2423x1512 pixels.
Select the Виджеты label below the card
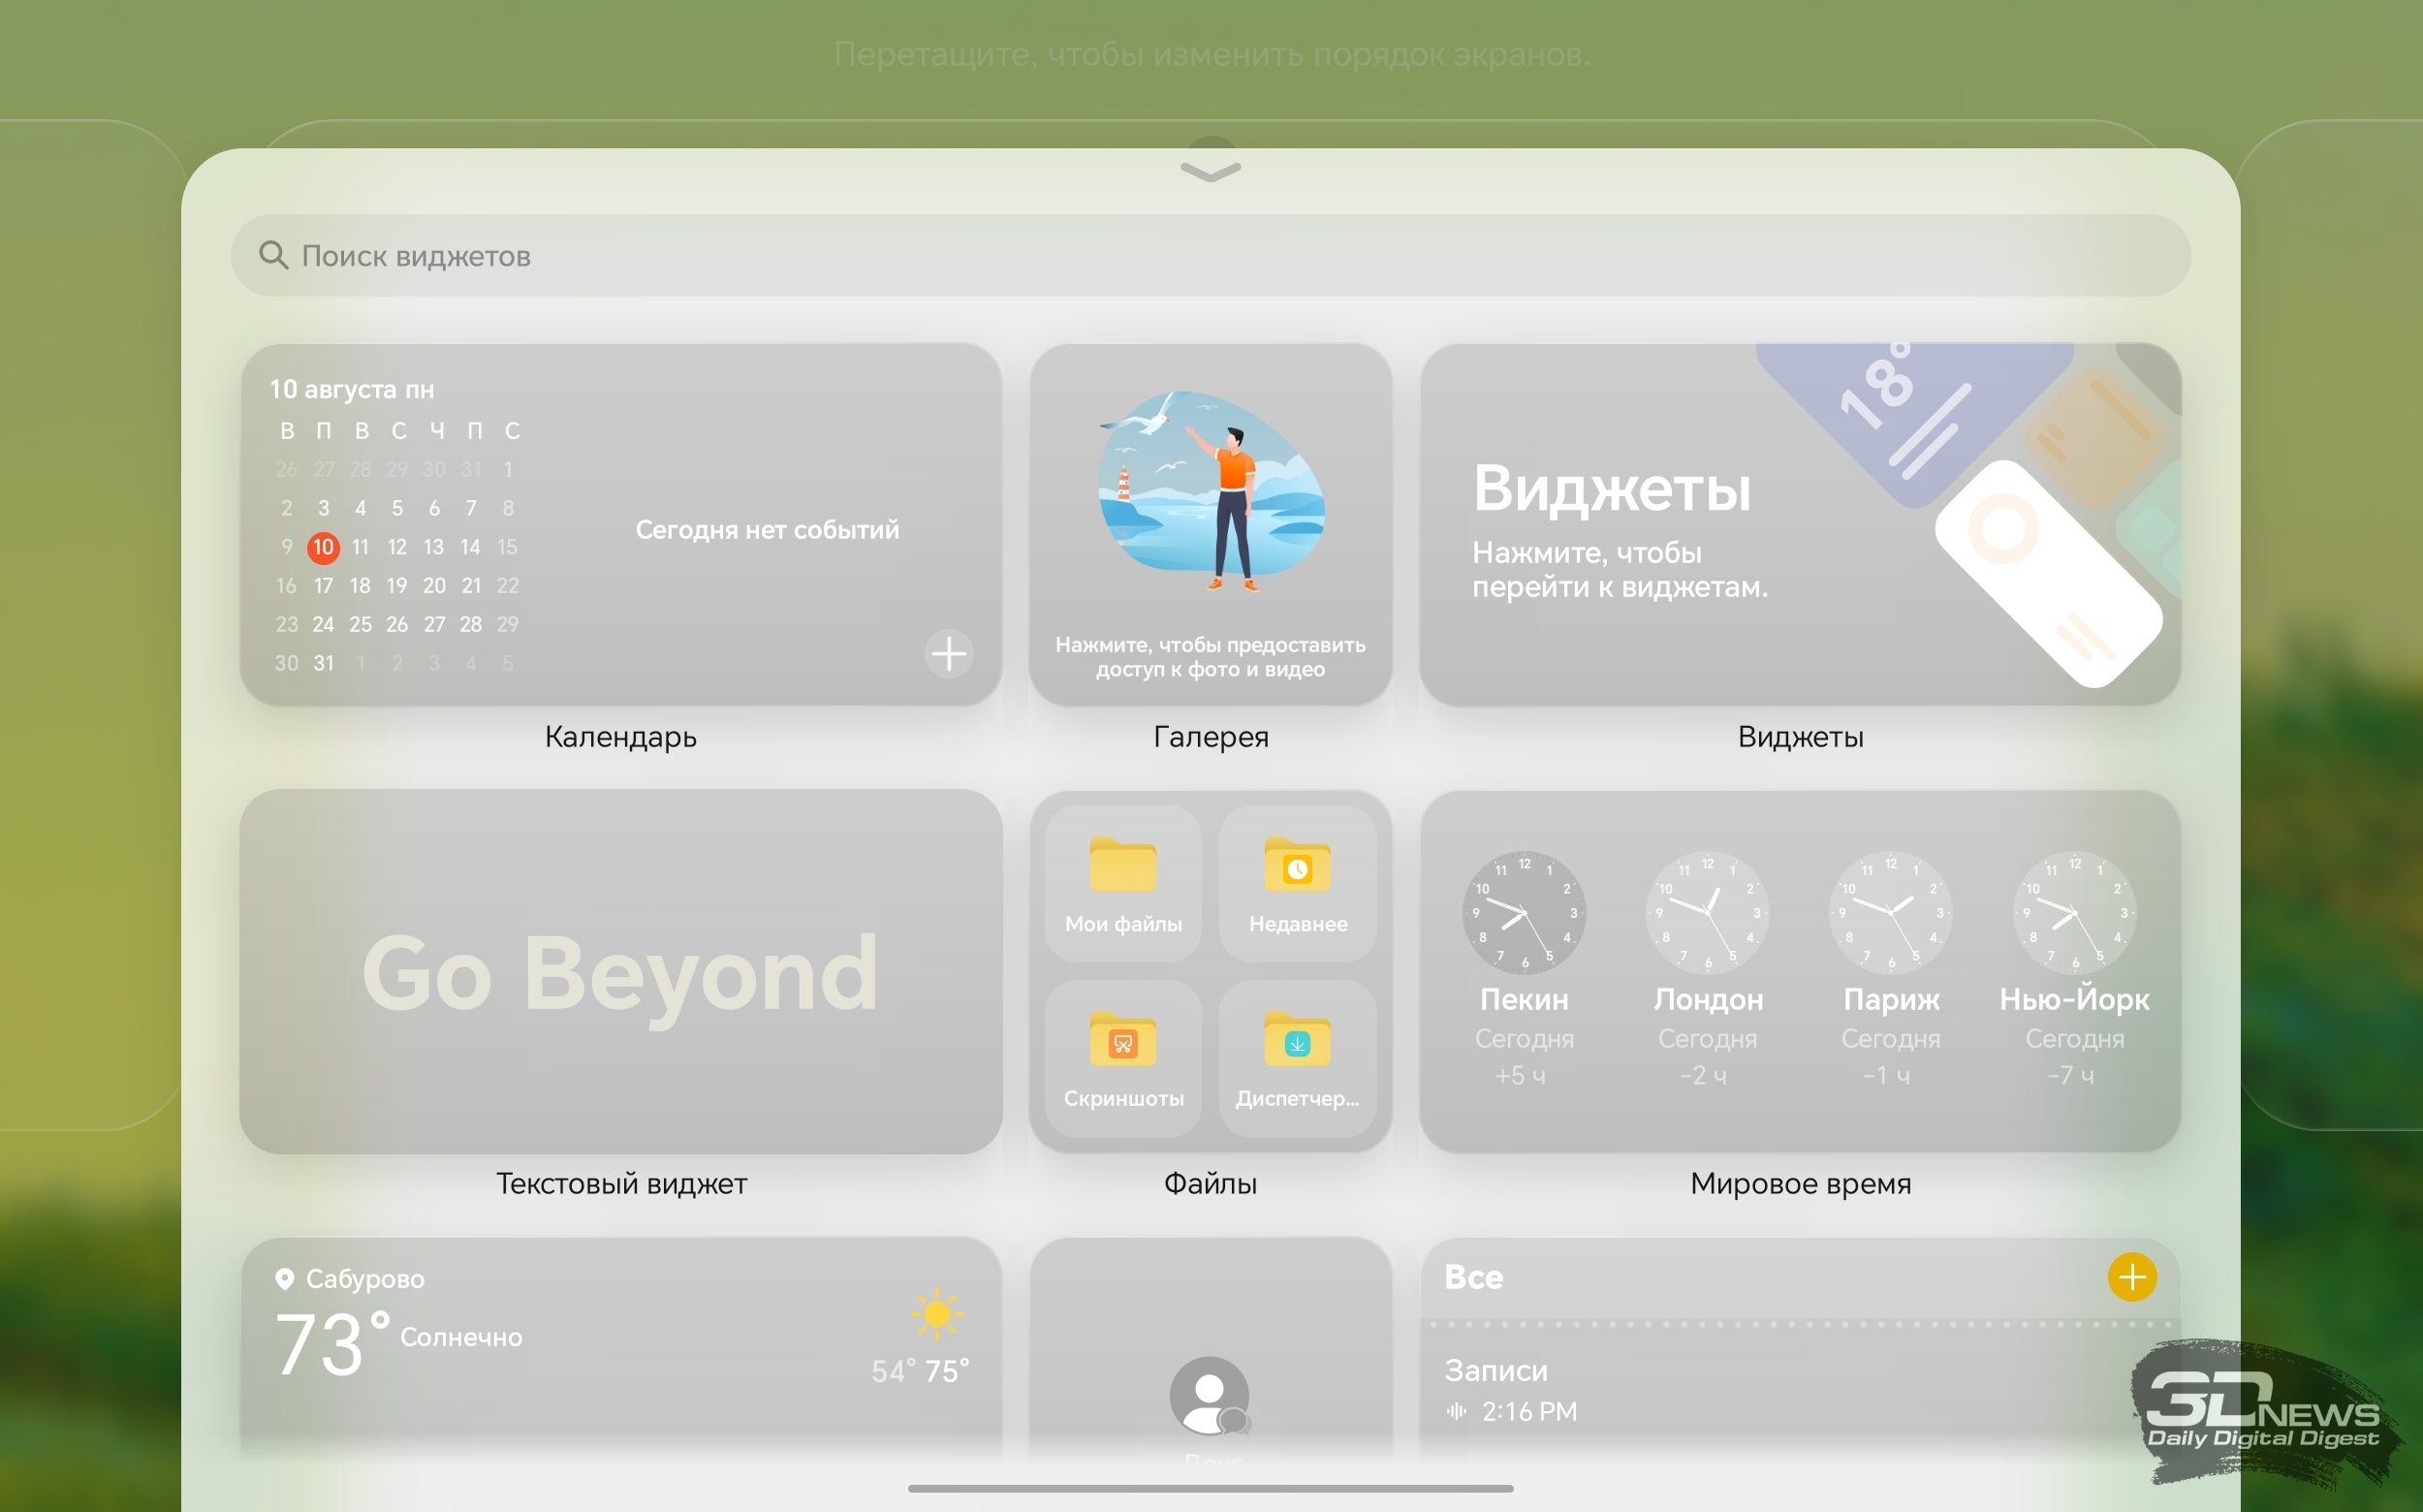pos(1800,737)
